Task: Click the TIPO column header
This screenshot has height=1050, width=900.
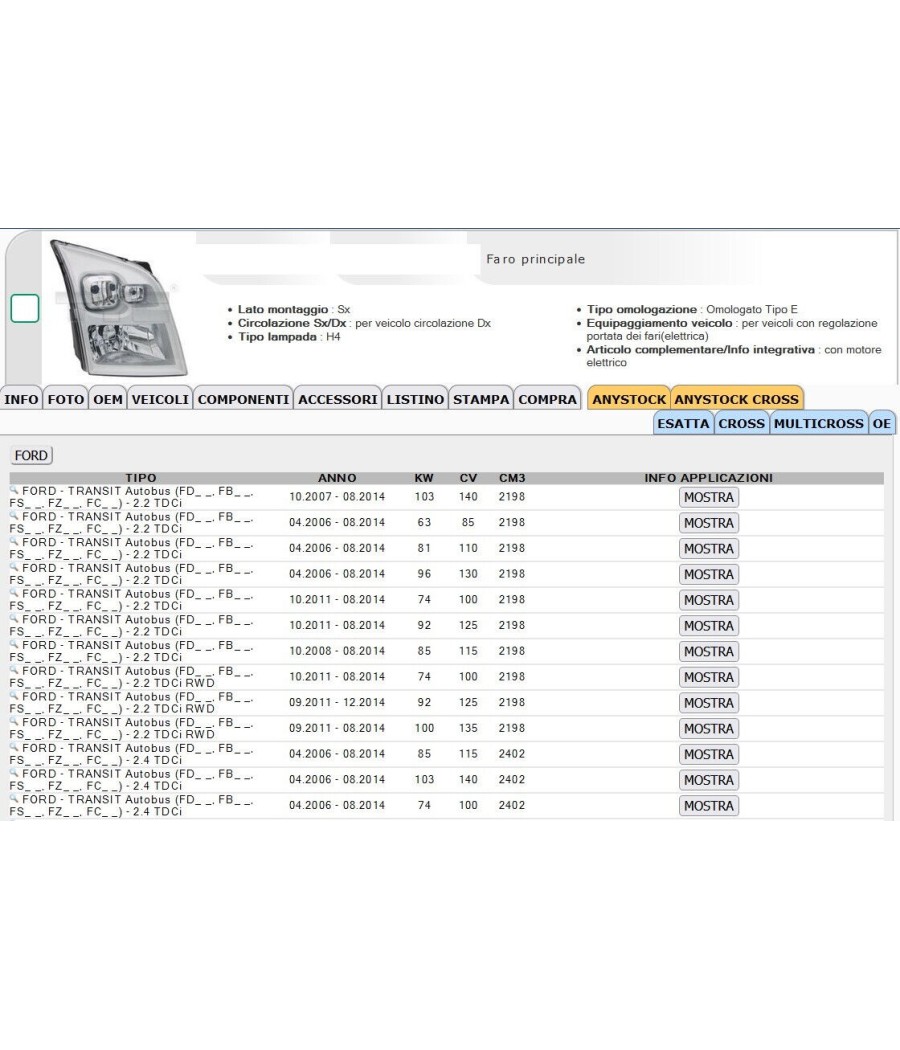Action: pos(141,478)
